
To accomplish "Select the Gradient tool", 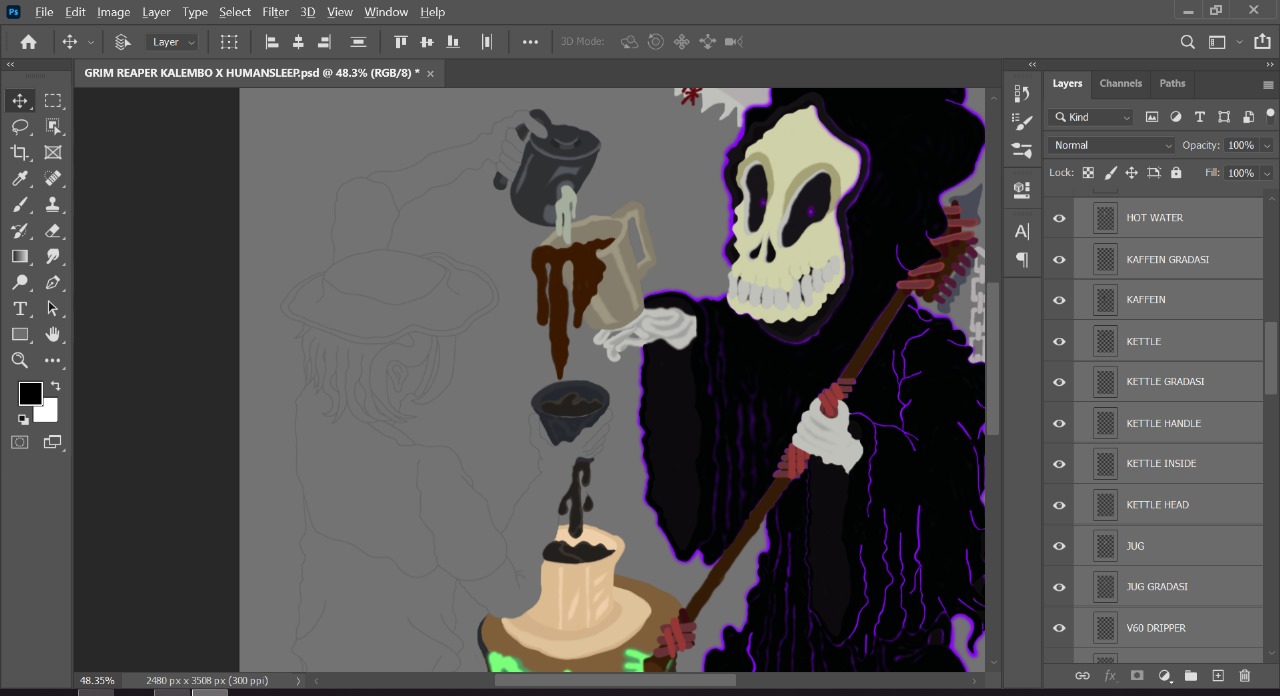I will pyautogui.click(x=20, y=256).
